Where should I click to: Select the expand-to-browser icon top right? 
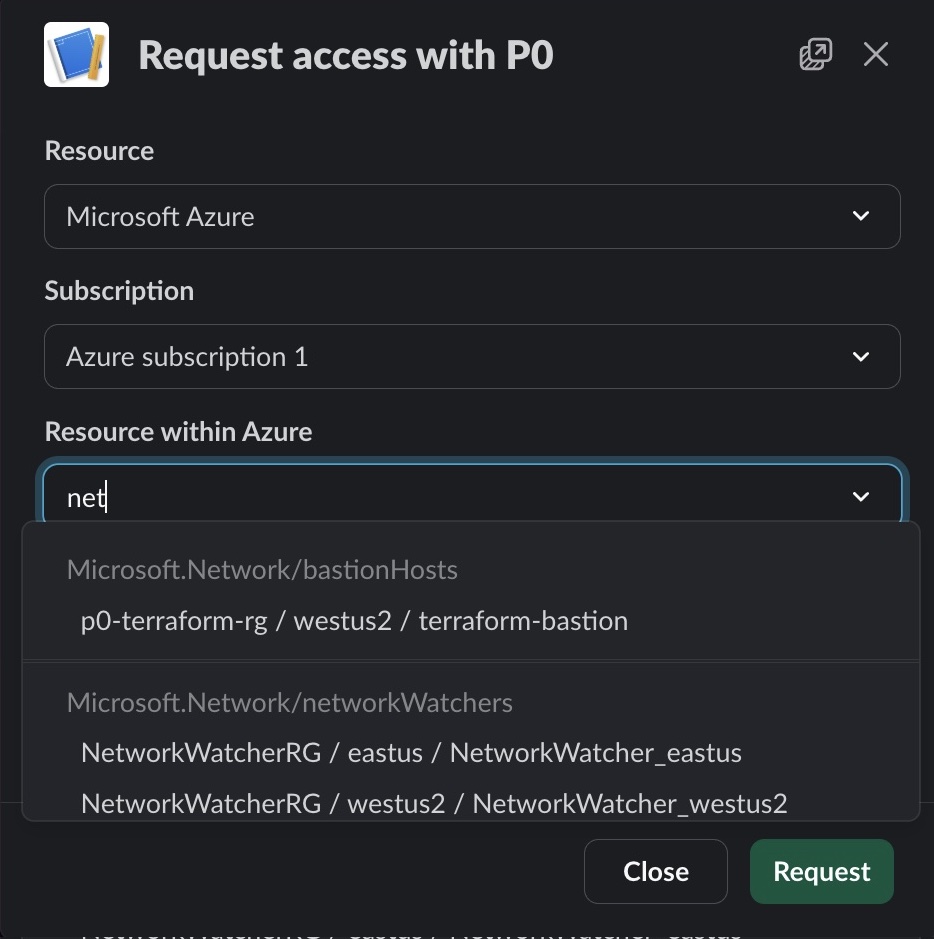click(x=815, y=54)
